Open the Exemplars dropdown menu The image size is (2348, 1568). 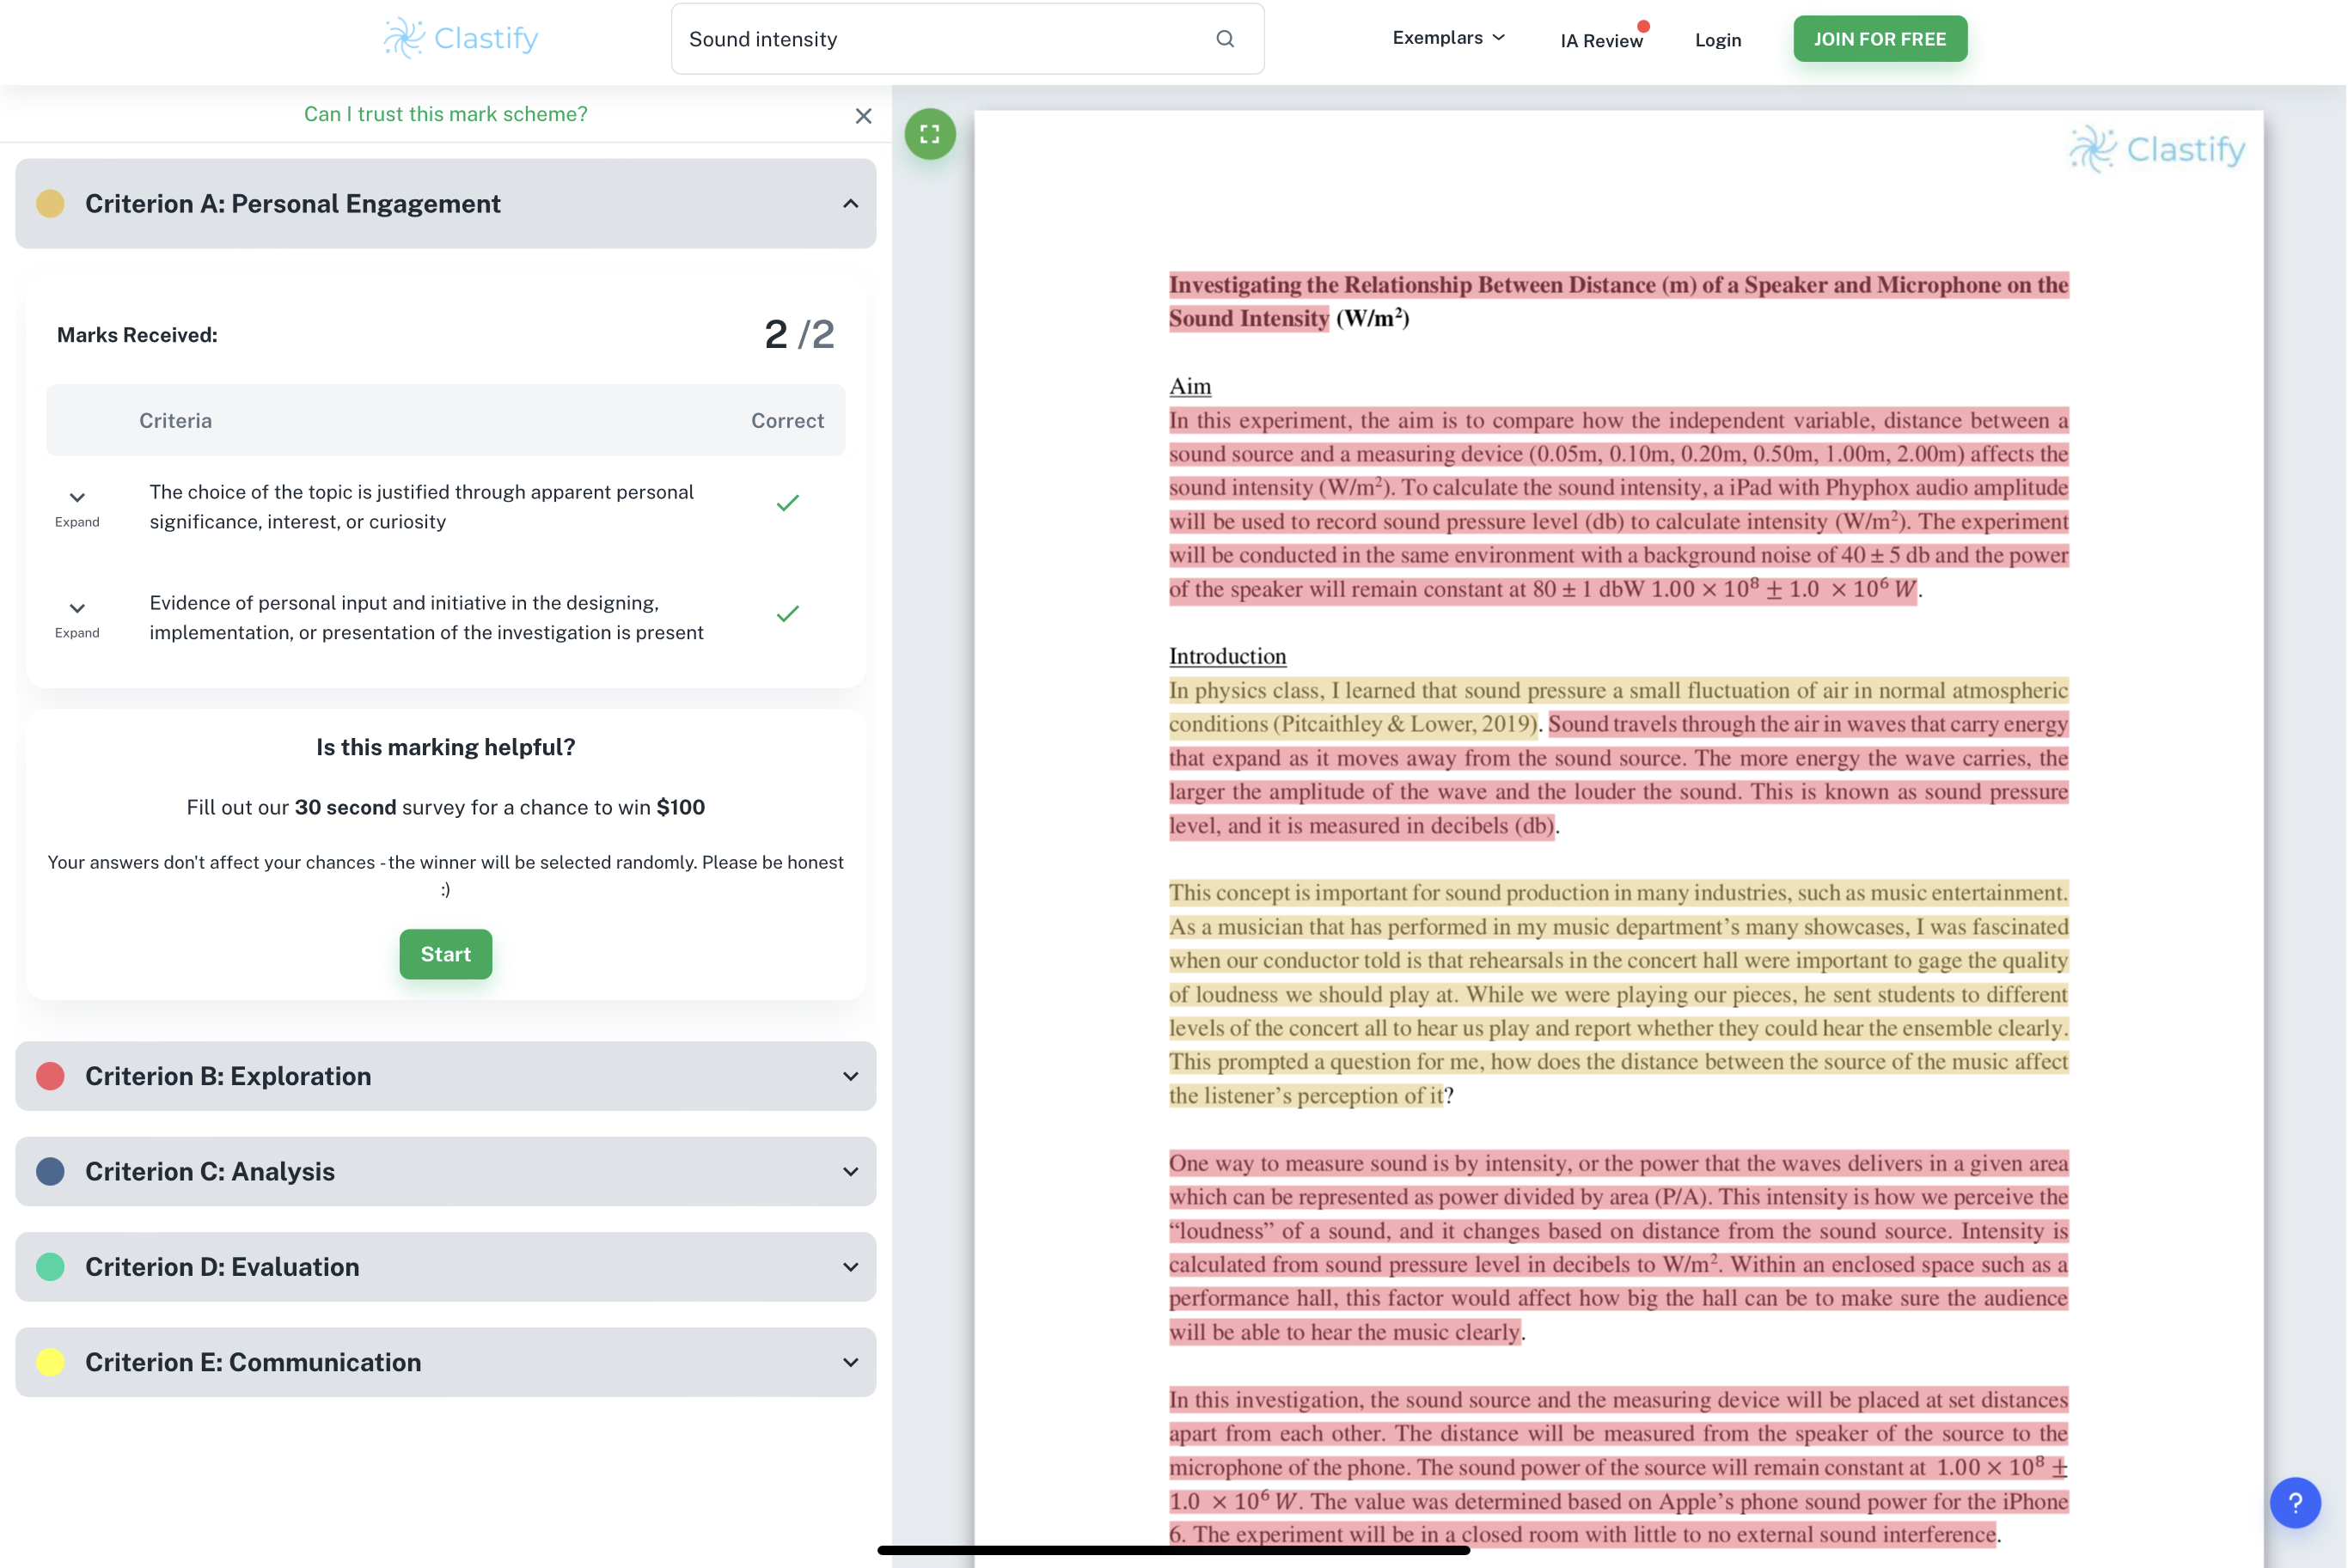coord(1449,38)
